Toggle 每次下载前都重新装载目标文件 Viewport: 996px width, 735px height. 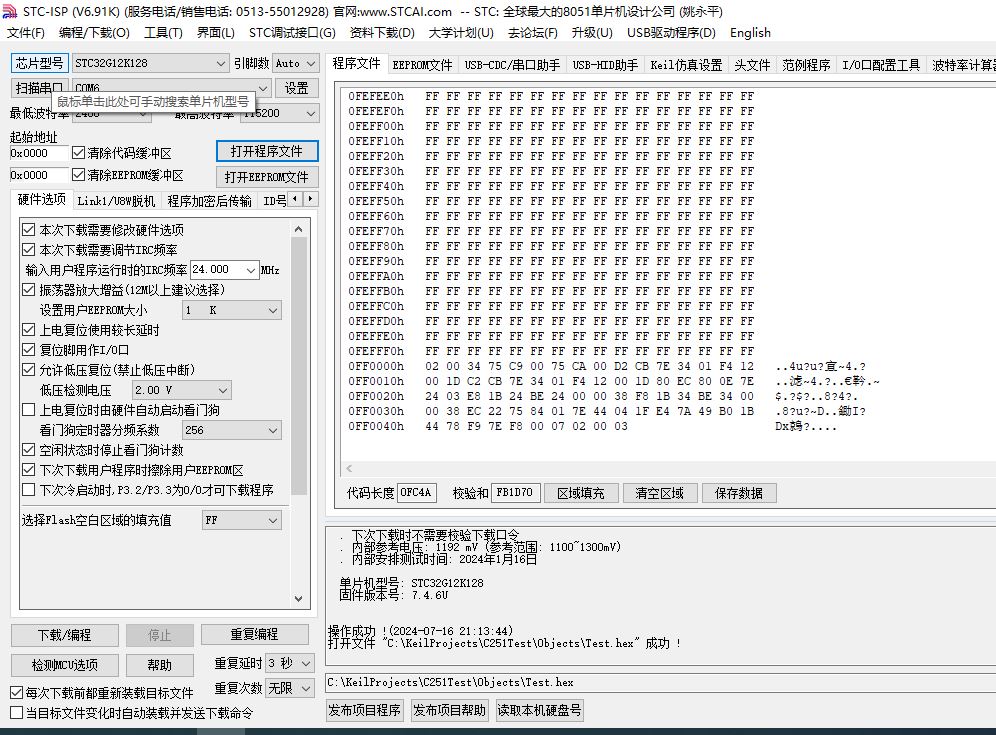click(17, 693)
